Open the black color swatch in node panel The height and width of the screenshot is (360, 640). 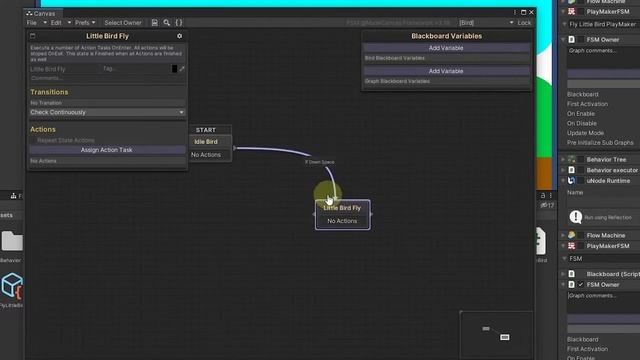[x=174, y=69]
